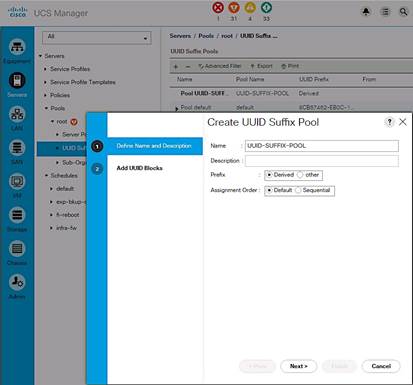
Task: Click the Cisco logo
Action: 17,12
